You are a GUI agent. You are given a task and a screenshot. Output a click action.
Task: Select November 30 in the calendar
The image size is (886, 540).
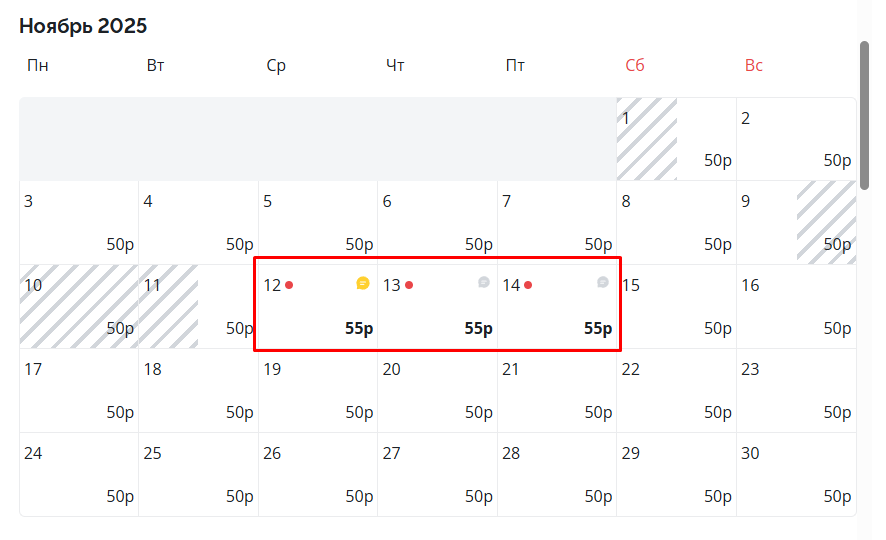(x=796, y=474)
